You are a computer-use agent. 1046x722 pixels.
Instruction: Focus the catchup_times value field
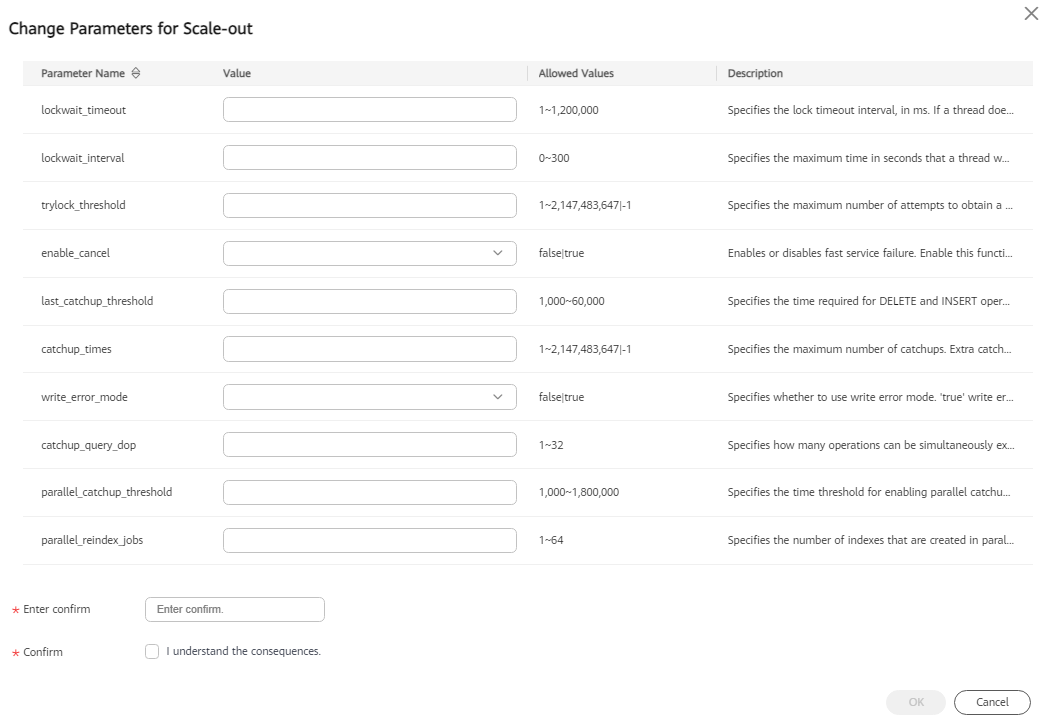(370, 349)
